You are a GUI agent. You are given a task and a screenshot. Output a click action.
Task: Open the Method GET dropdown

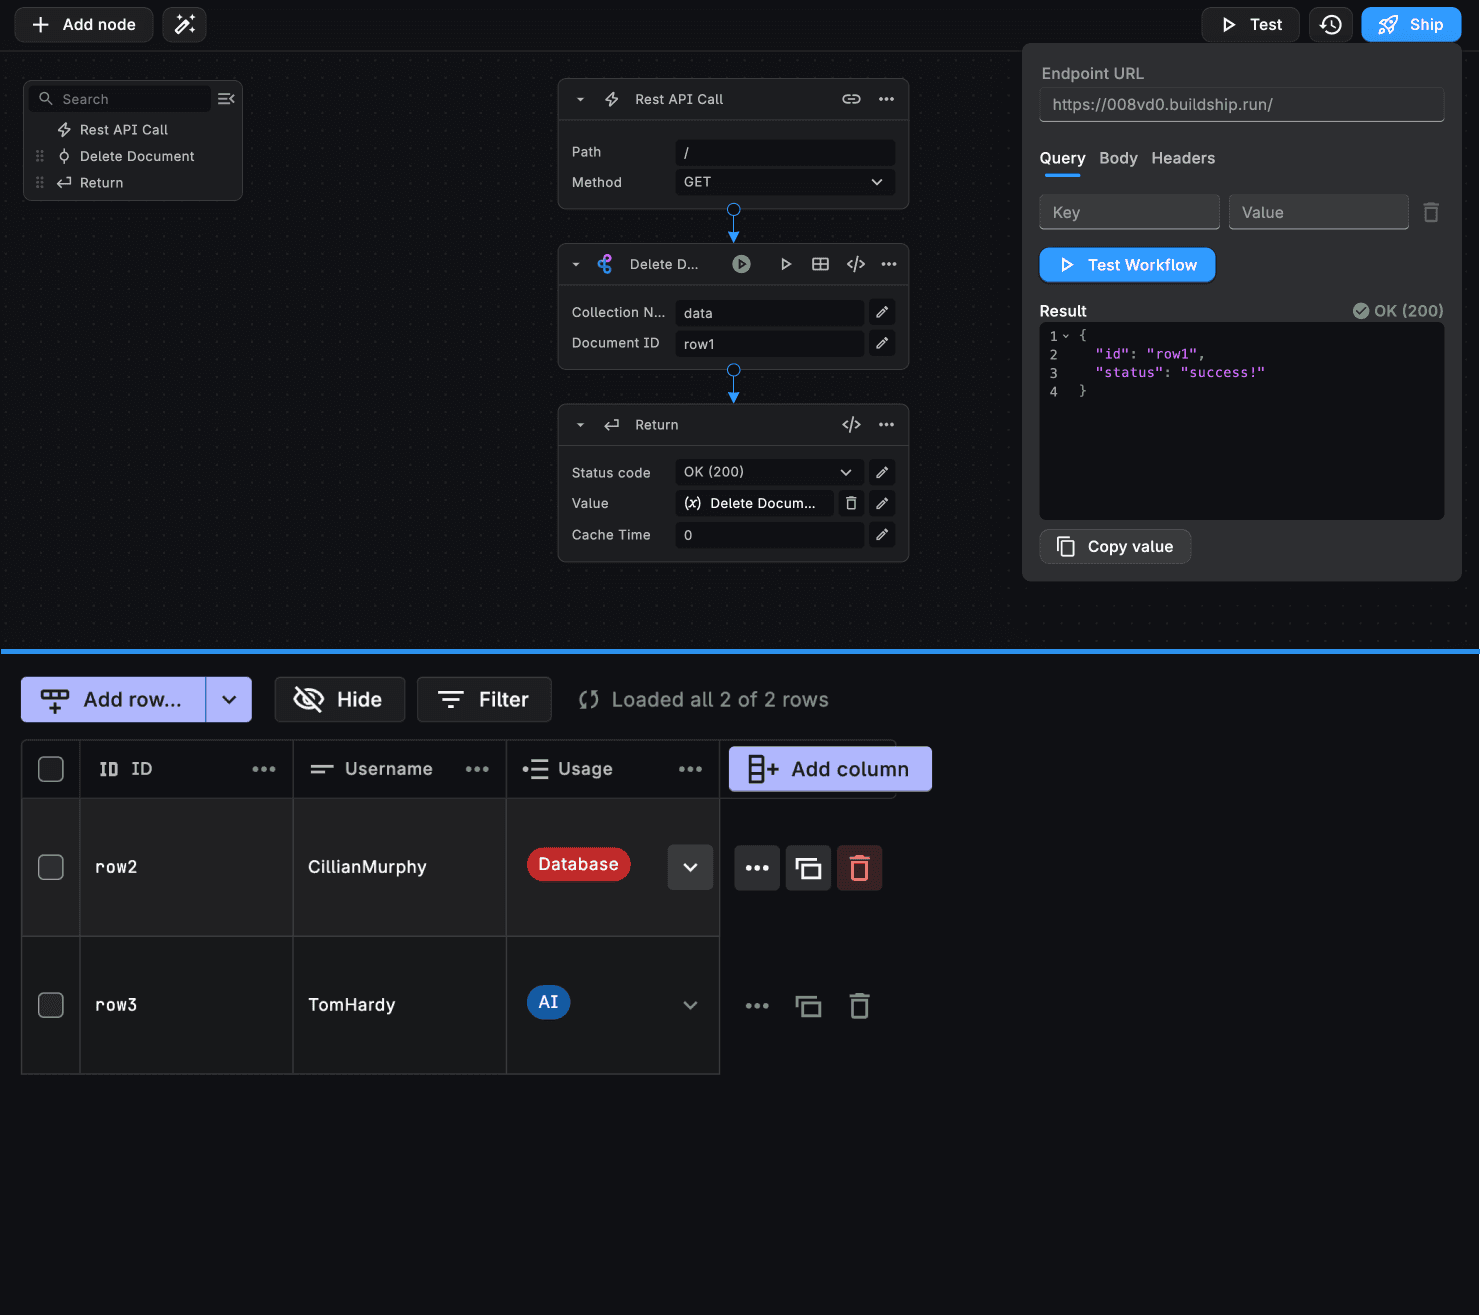[785, 182]
